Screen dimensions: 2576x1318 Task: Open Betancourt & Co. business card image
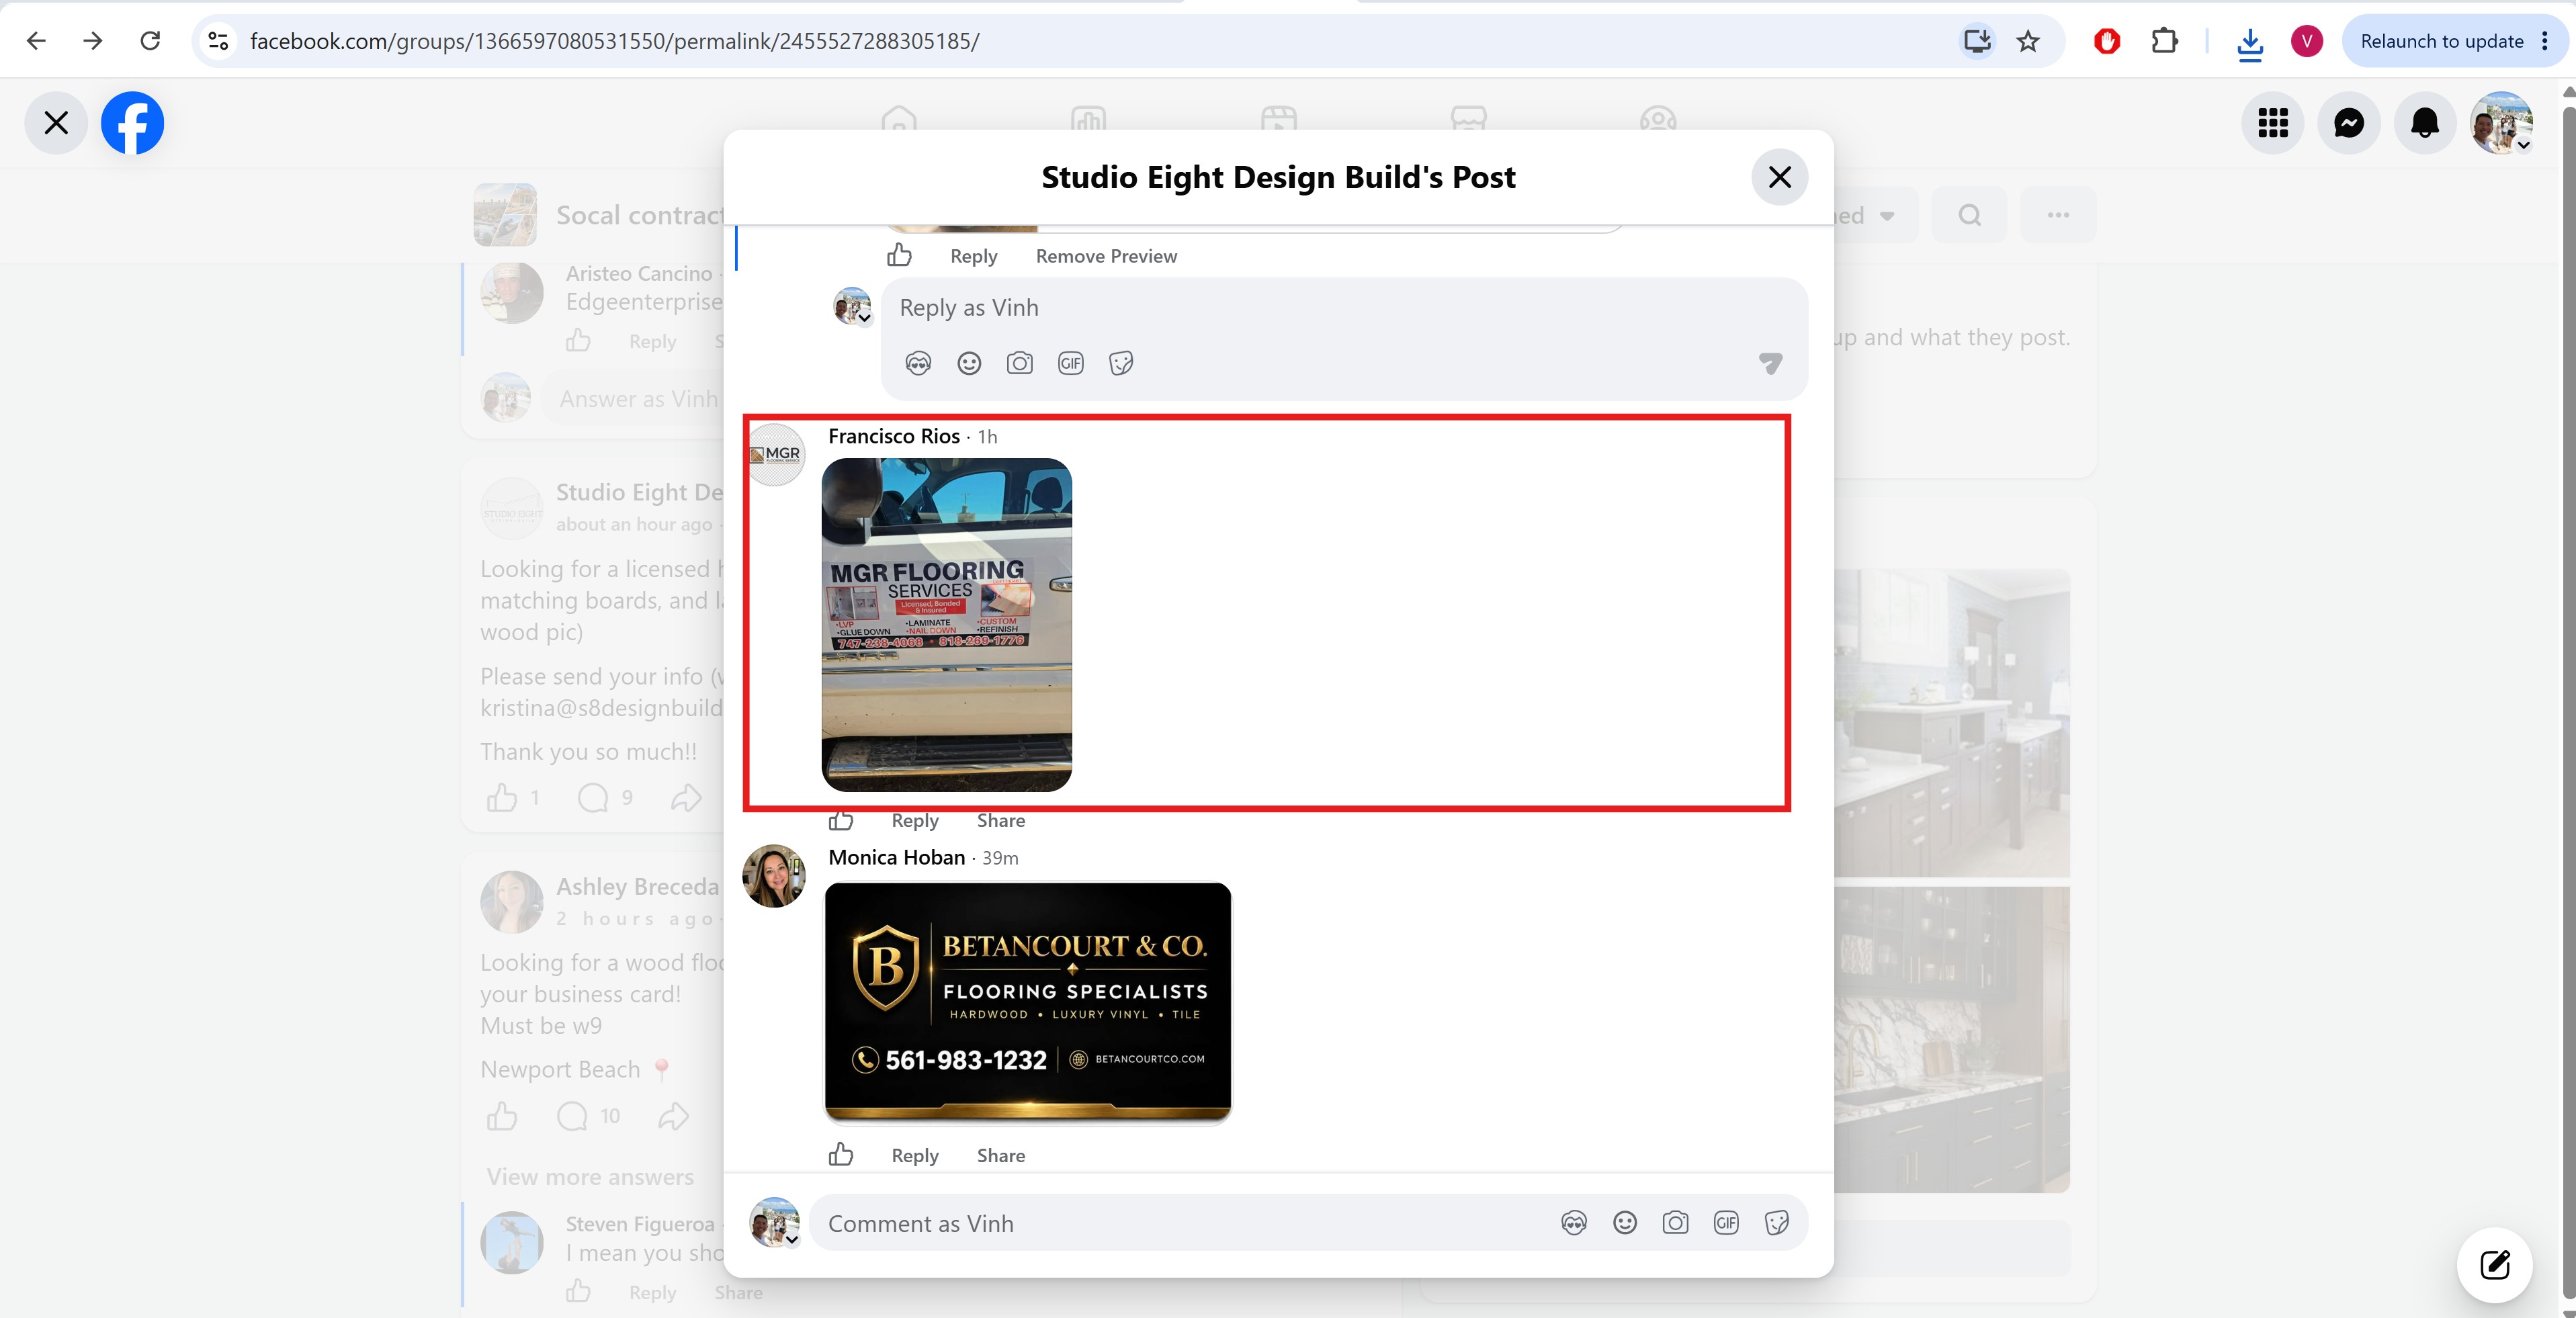click(1028, 1002)
